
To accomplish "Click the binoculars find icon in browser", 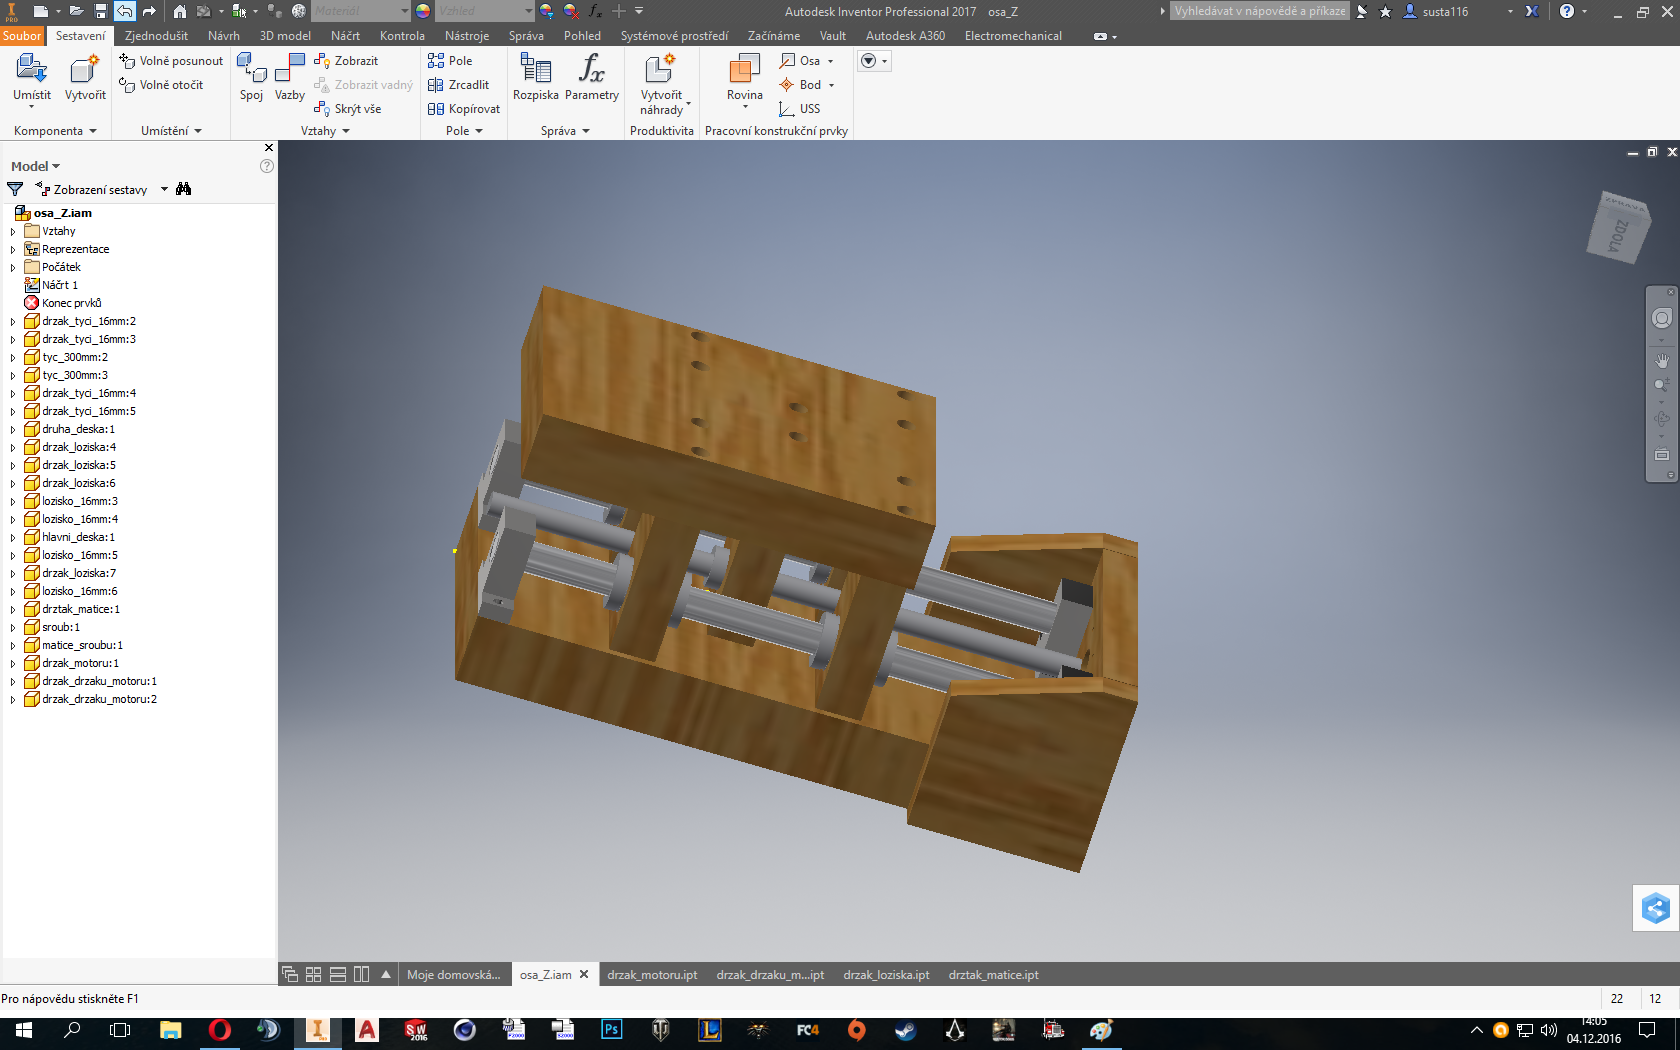I will [x=183, y=189].
